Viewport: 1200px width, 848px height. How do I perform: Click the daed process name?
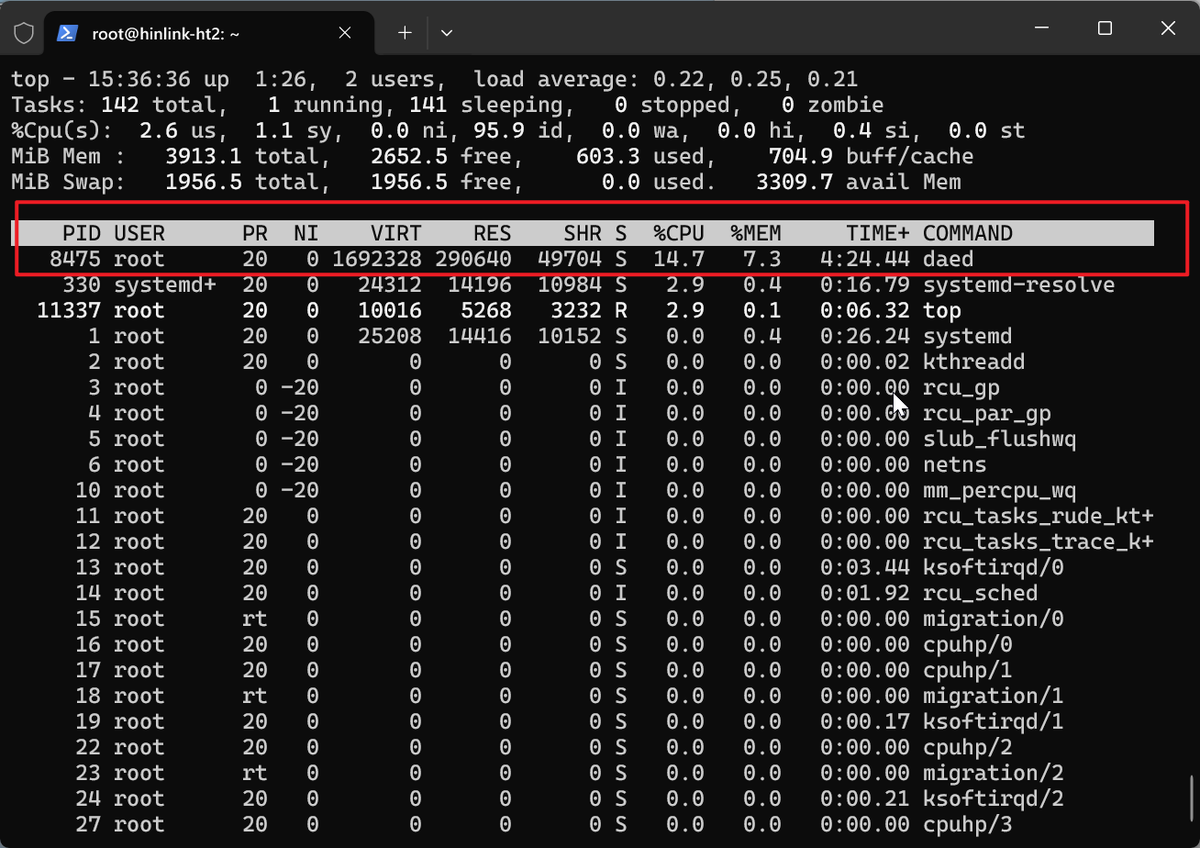point(948,259)
